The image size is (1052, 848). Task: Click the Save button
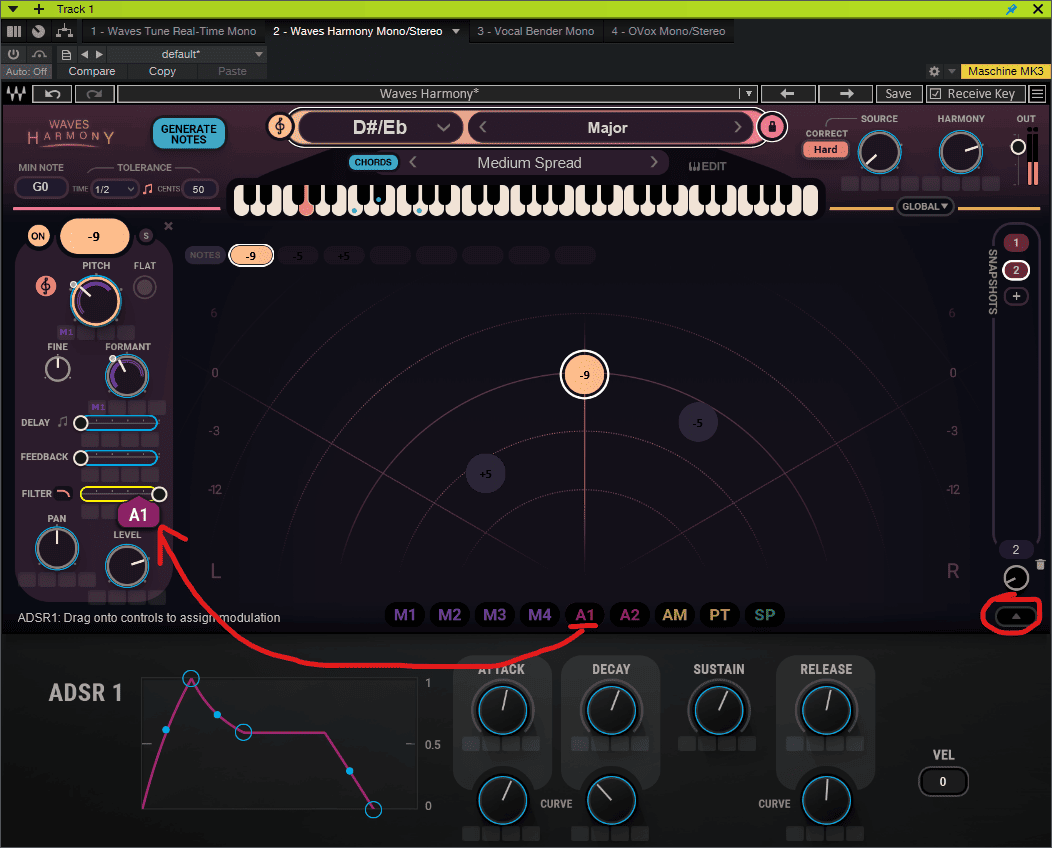[x=898, y=94]
